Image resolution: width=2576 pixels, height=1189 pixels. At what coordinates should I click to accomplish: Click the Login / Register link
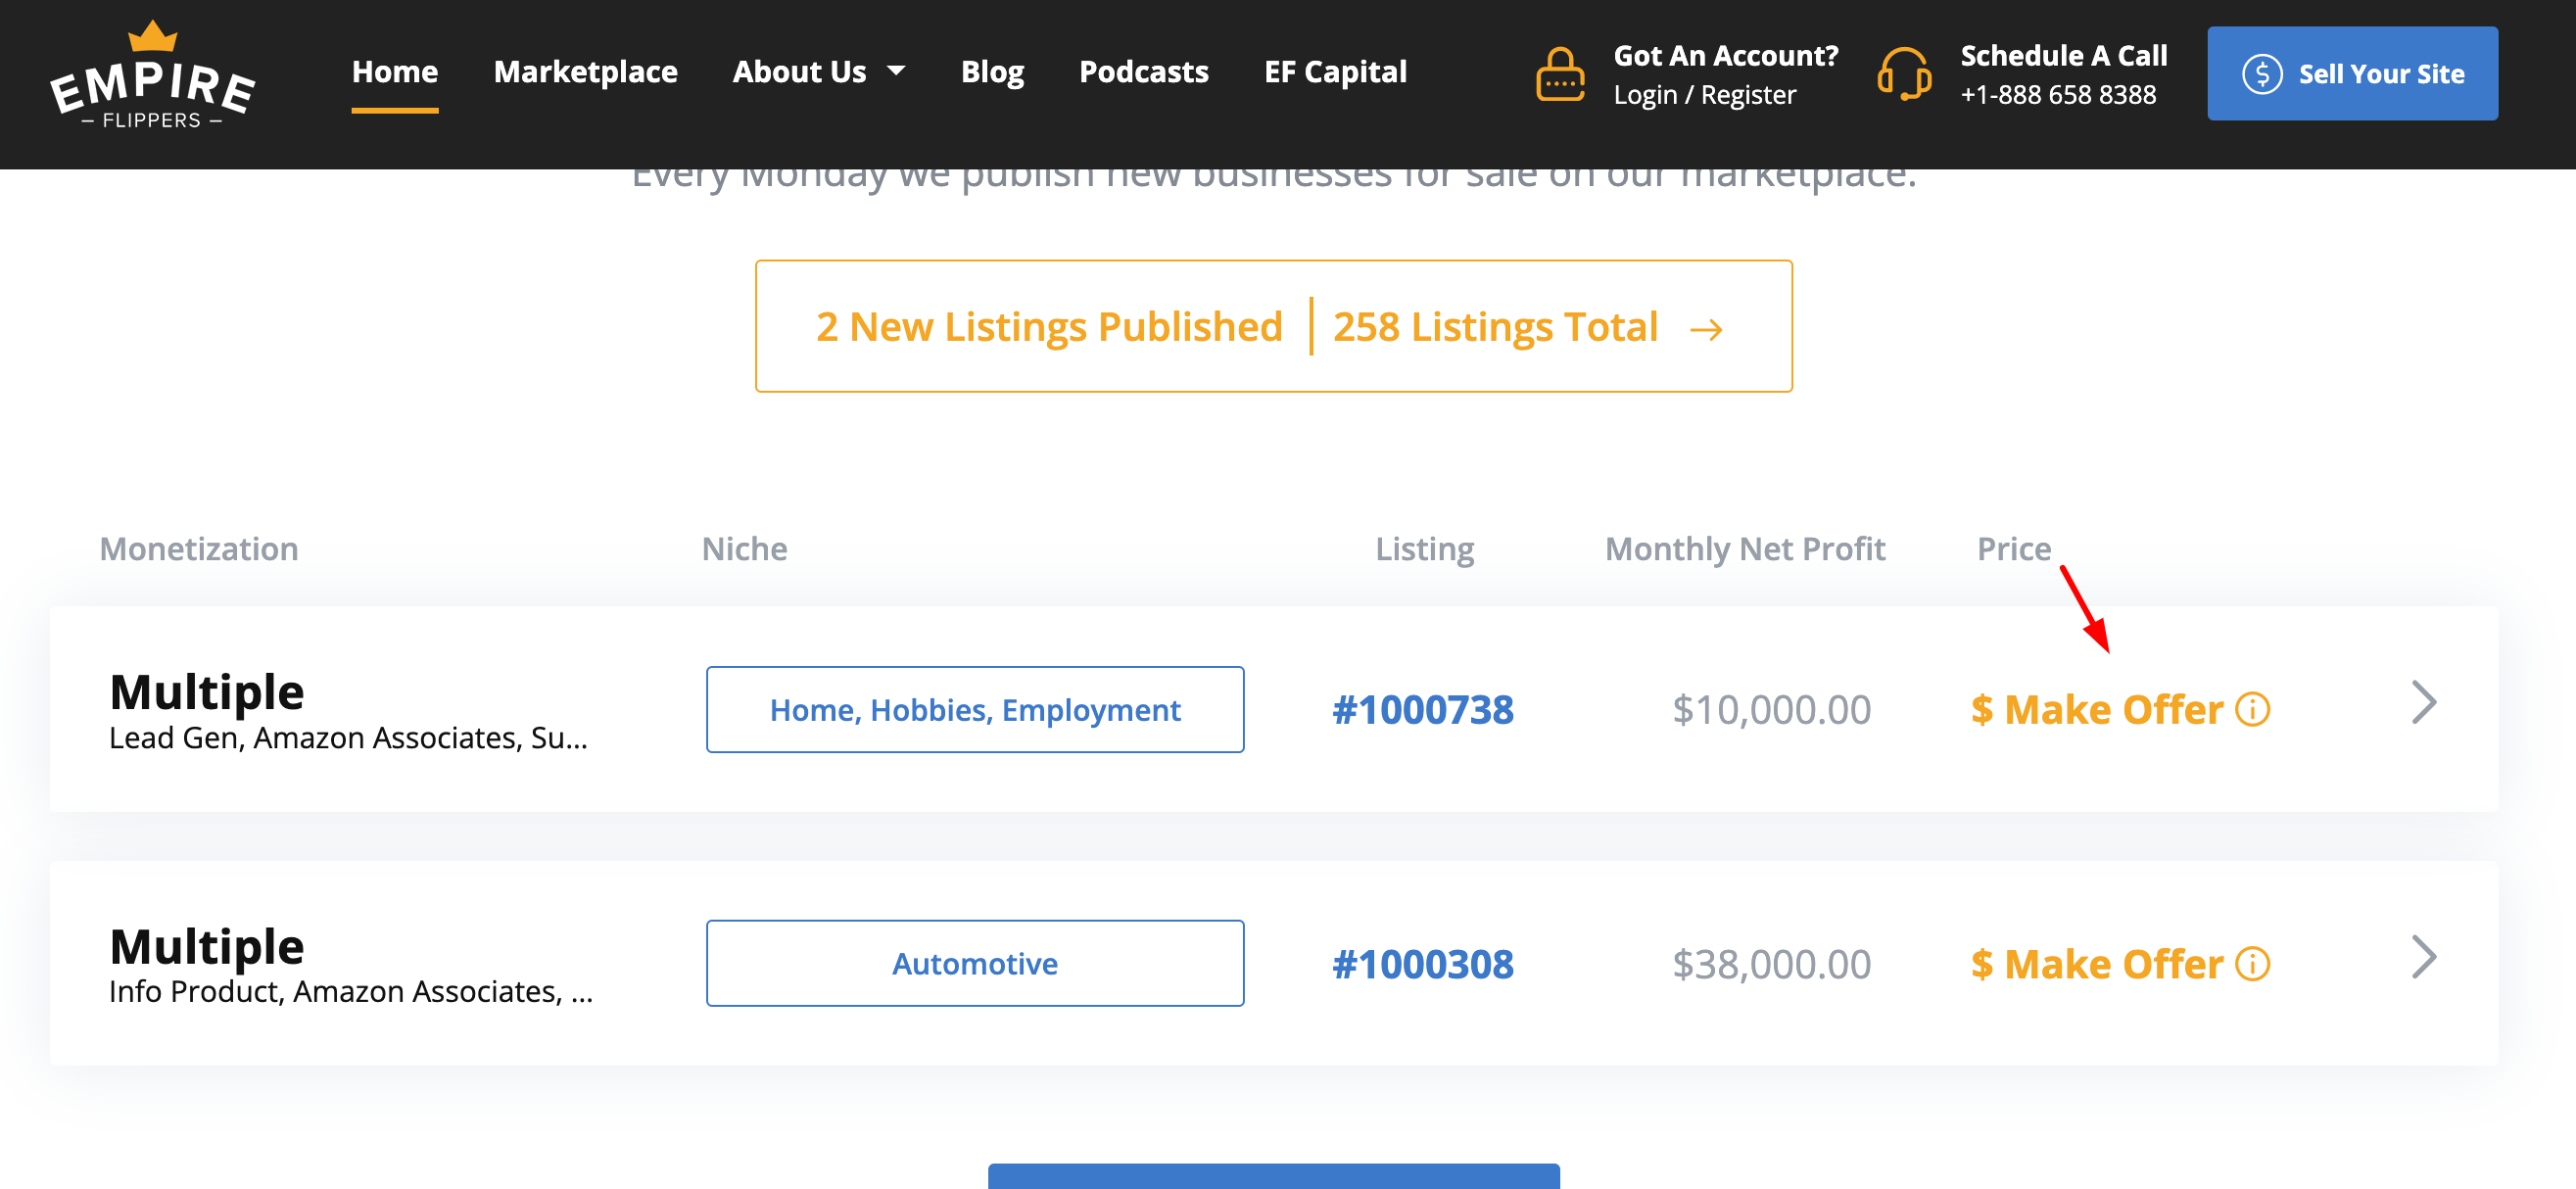[1704, 95]
